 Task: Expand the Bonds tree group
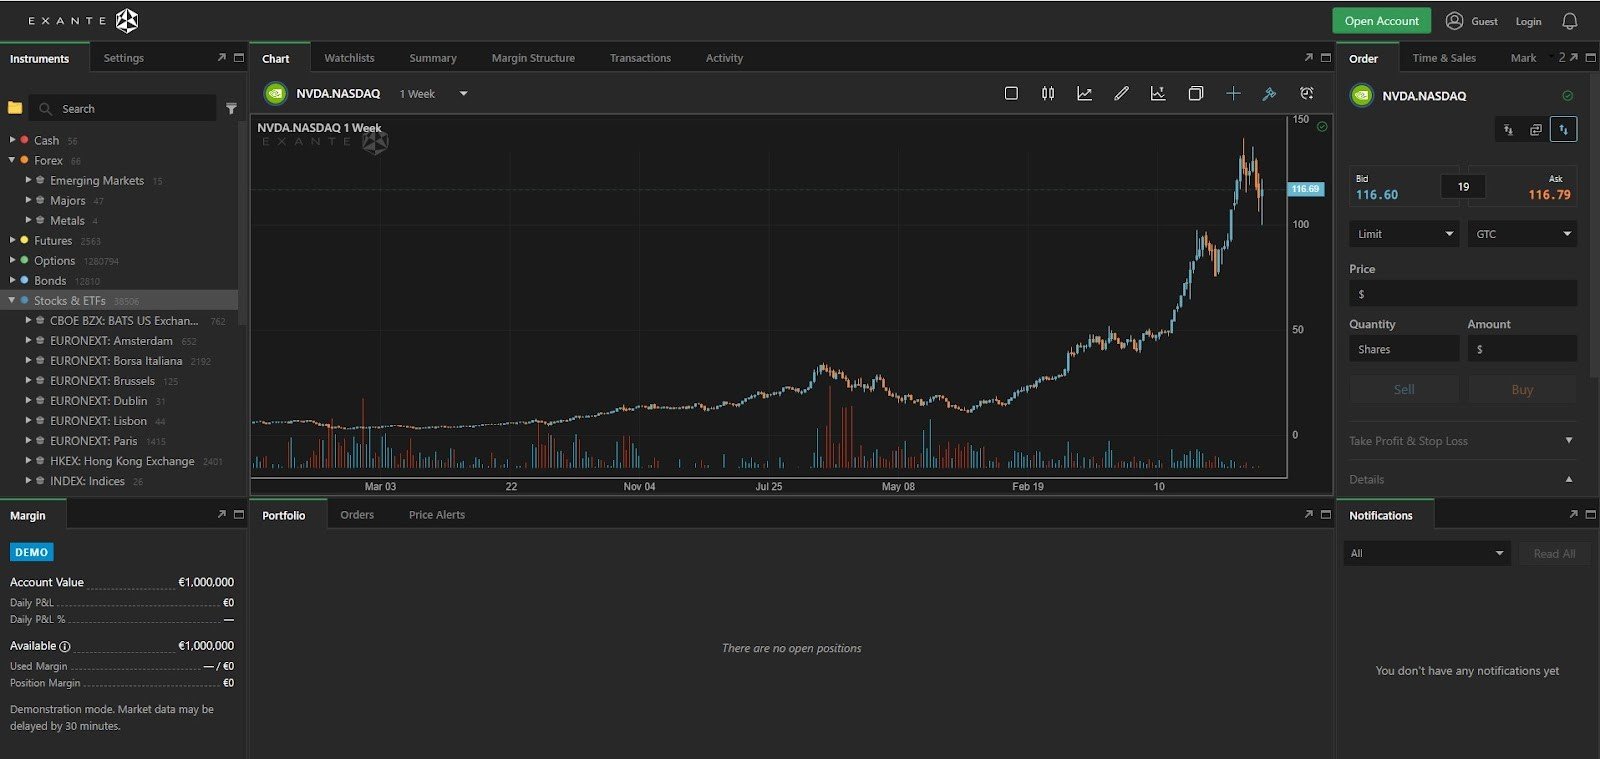[x=12, y=280]
